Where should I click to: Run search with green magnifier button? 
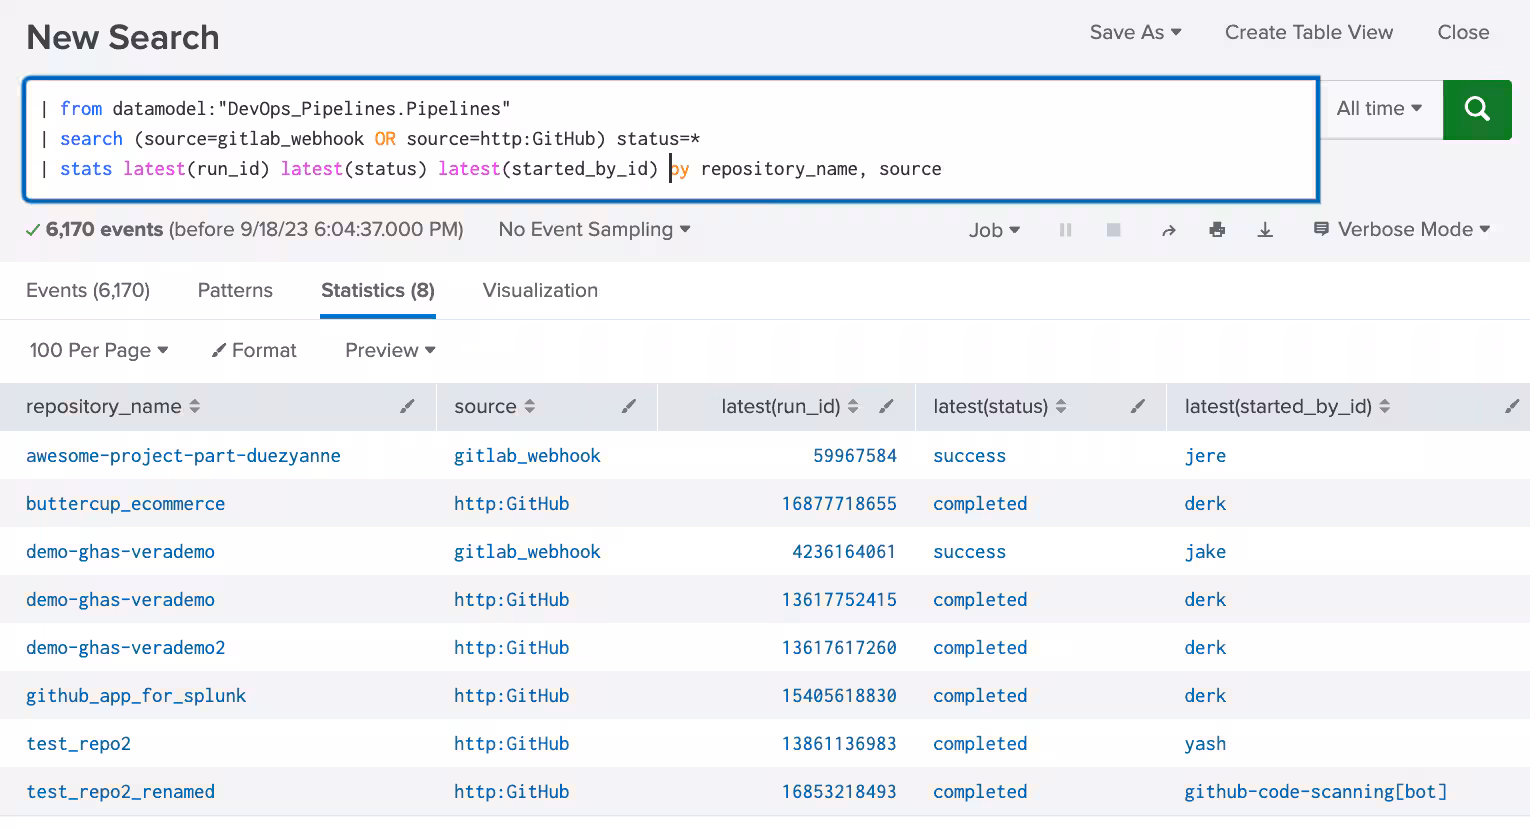tap(1476, 109)
